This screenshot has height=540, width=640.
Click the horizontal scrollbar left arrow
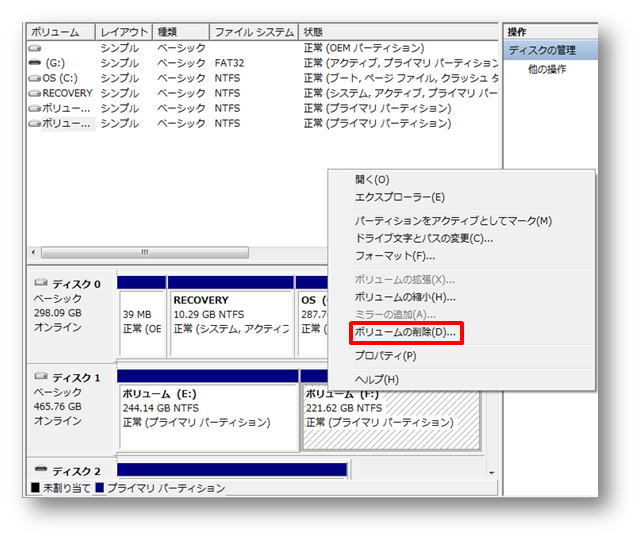click(x=33, y=252)
